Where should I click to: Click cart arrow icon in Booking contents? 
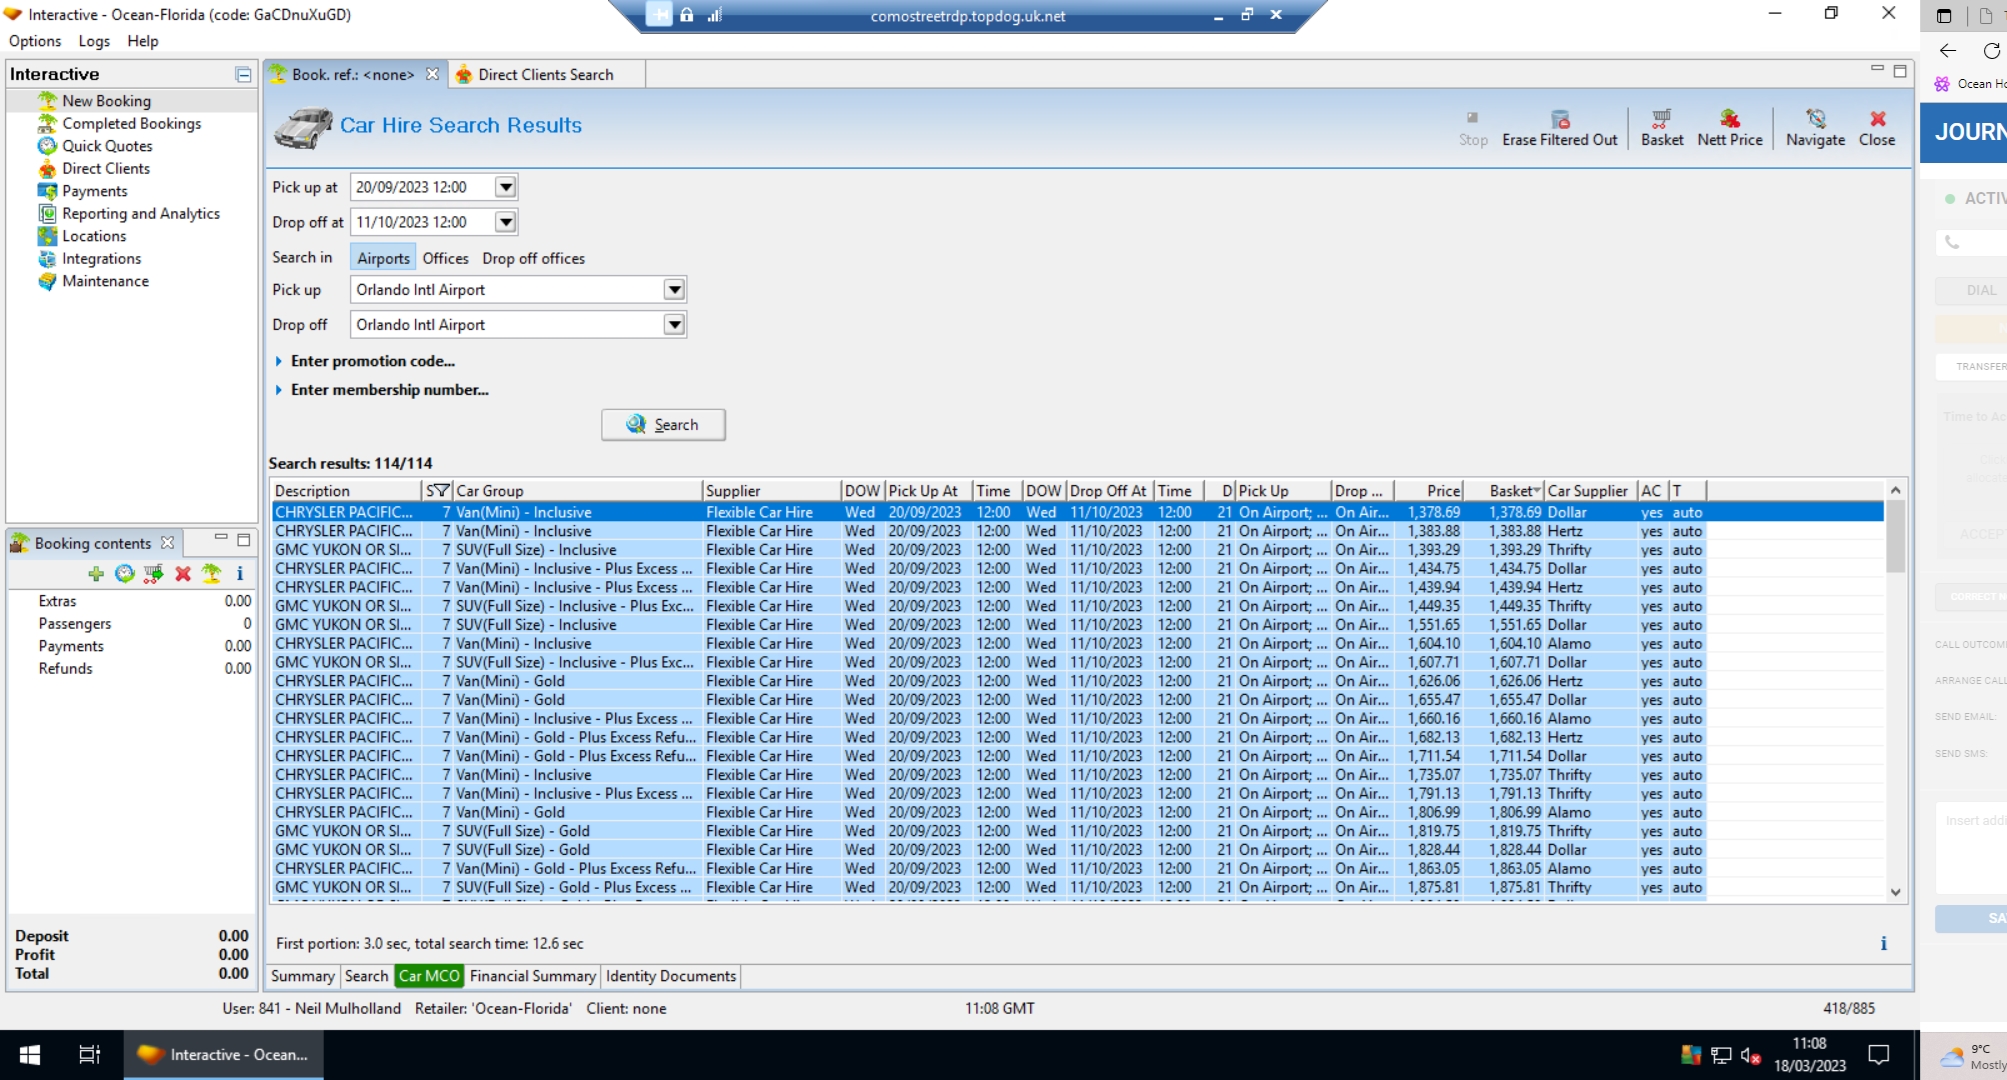pyautogui.click(x=153, y=573)
